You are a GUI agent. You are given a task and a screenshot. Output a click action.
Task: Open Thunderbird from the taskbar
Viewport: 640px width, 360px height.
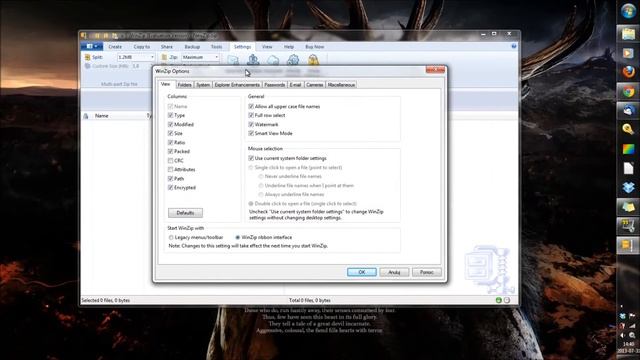tap(628, 111)
